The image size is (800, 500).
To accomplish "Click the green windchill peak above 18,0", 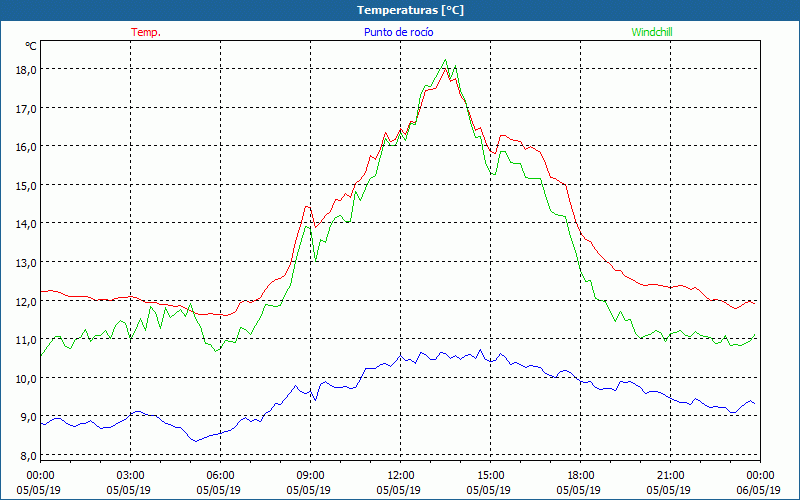I will 445,60.
